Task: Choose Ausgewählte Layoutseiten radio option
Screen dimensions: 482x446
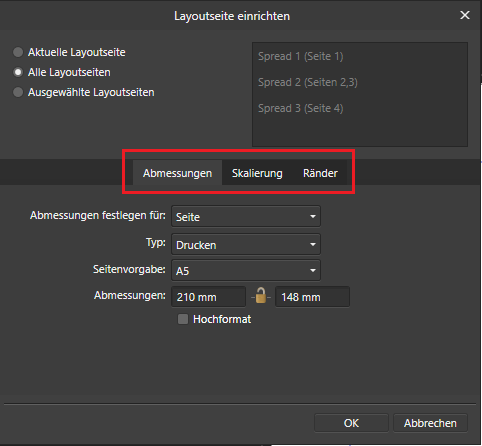Action: pos(18,92)
